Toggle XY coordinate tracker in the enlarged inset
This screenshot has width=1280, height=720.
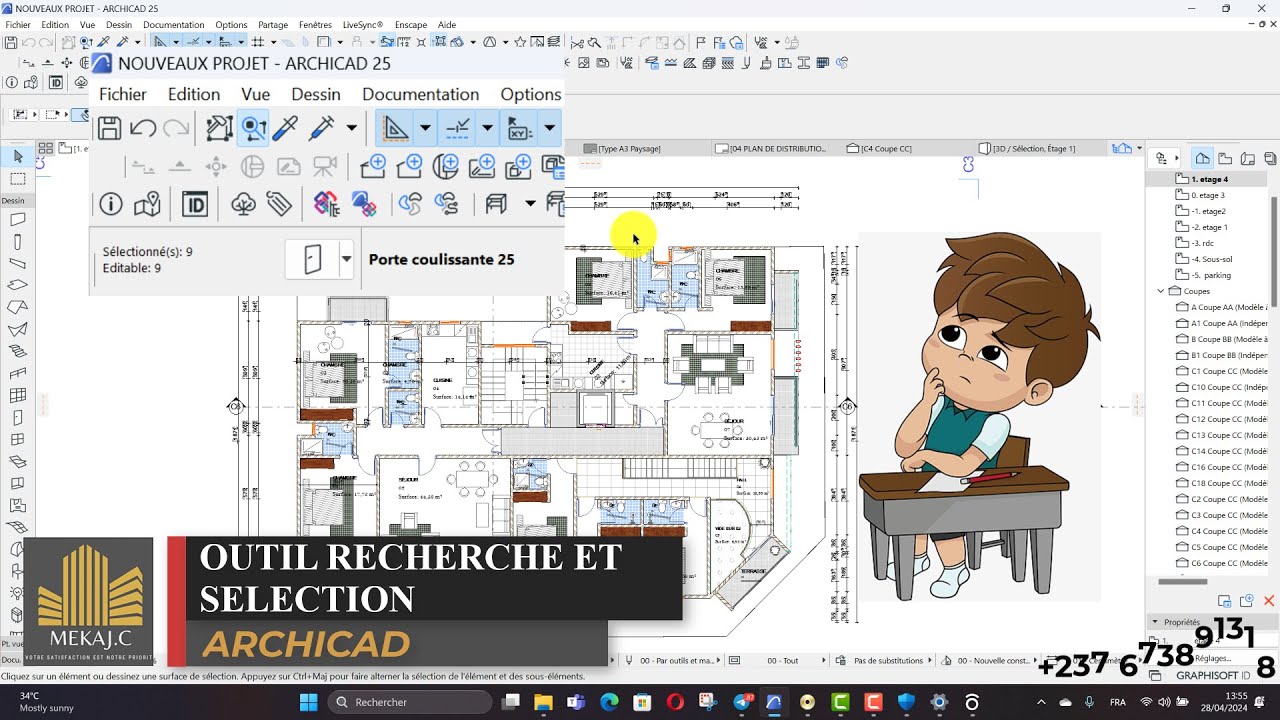[x=520, y=128]
